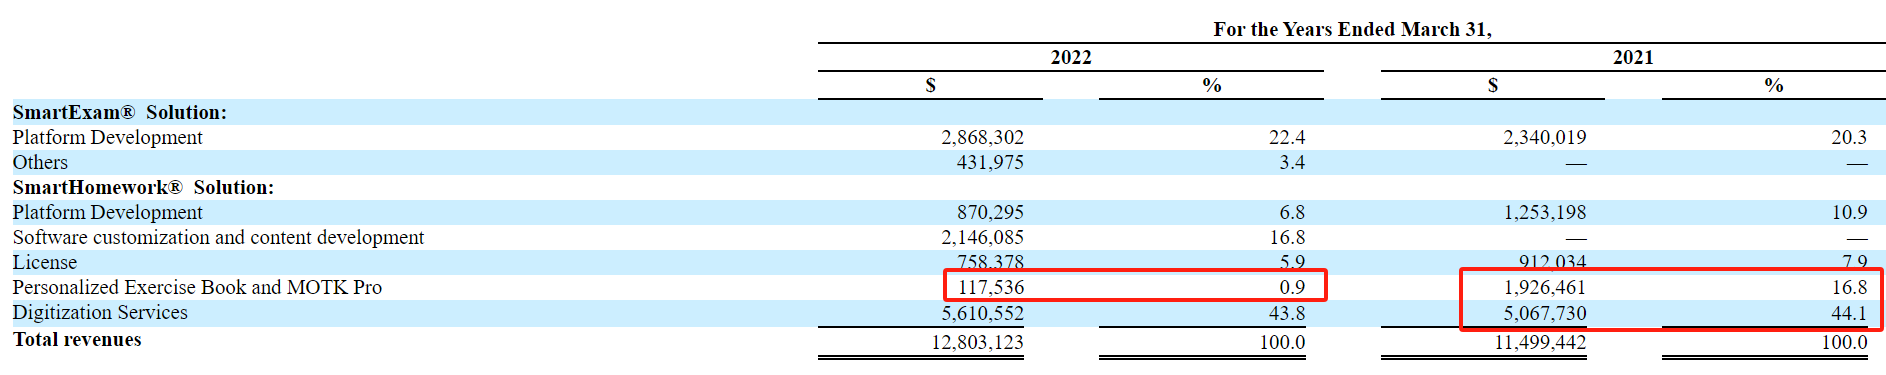Select 100.0 under the 2022 percent column
The height and width of the screenshot is (375, 1886).
pyautogui.click(x=1282, y=342)
